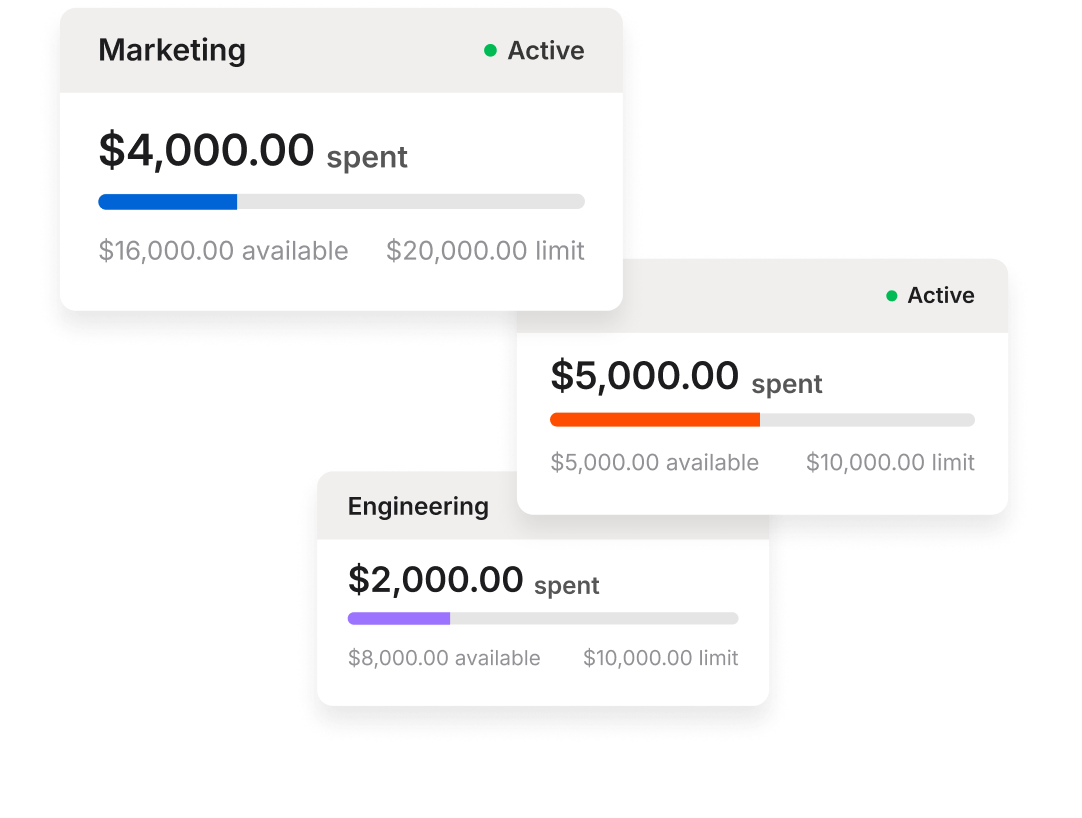The height and width of the screenshot is (818, 1082).
Task: Click $10,000.00 limit under the orange bar
Action: pos(890,463)
